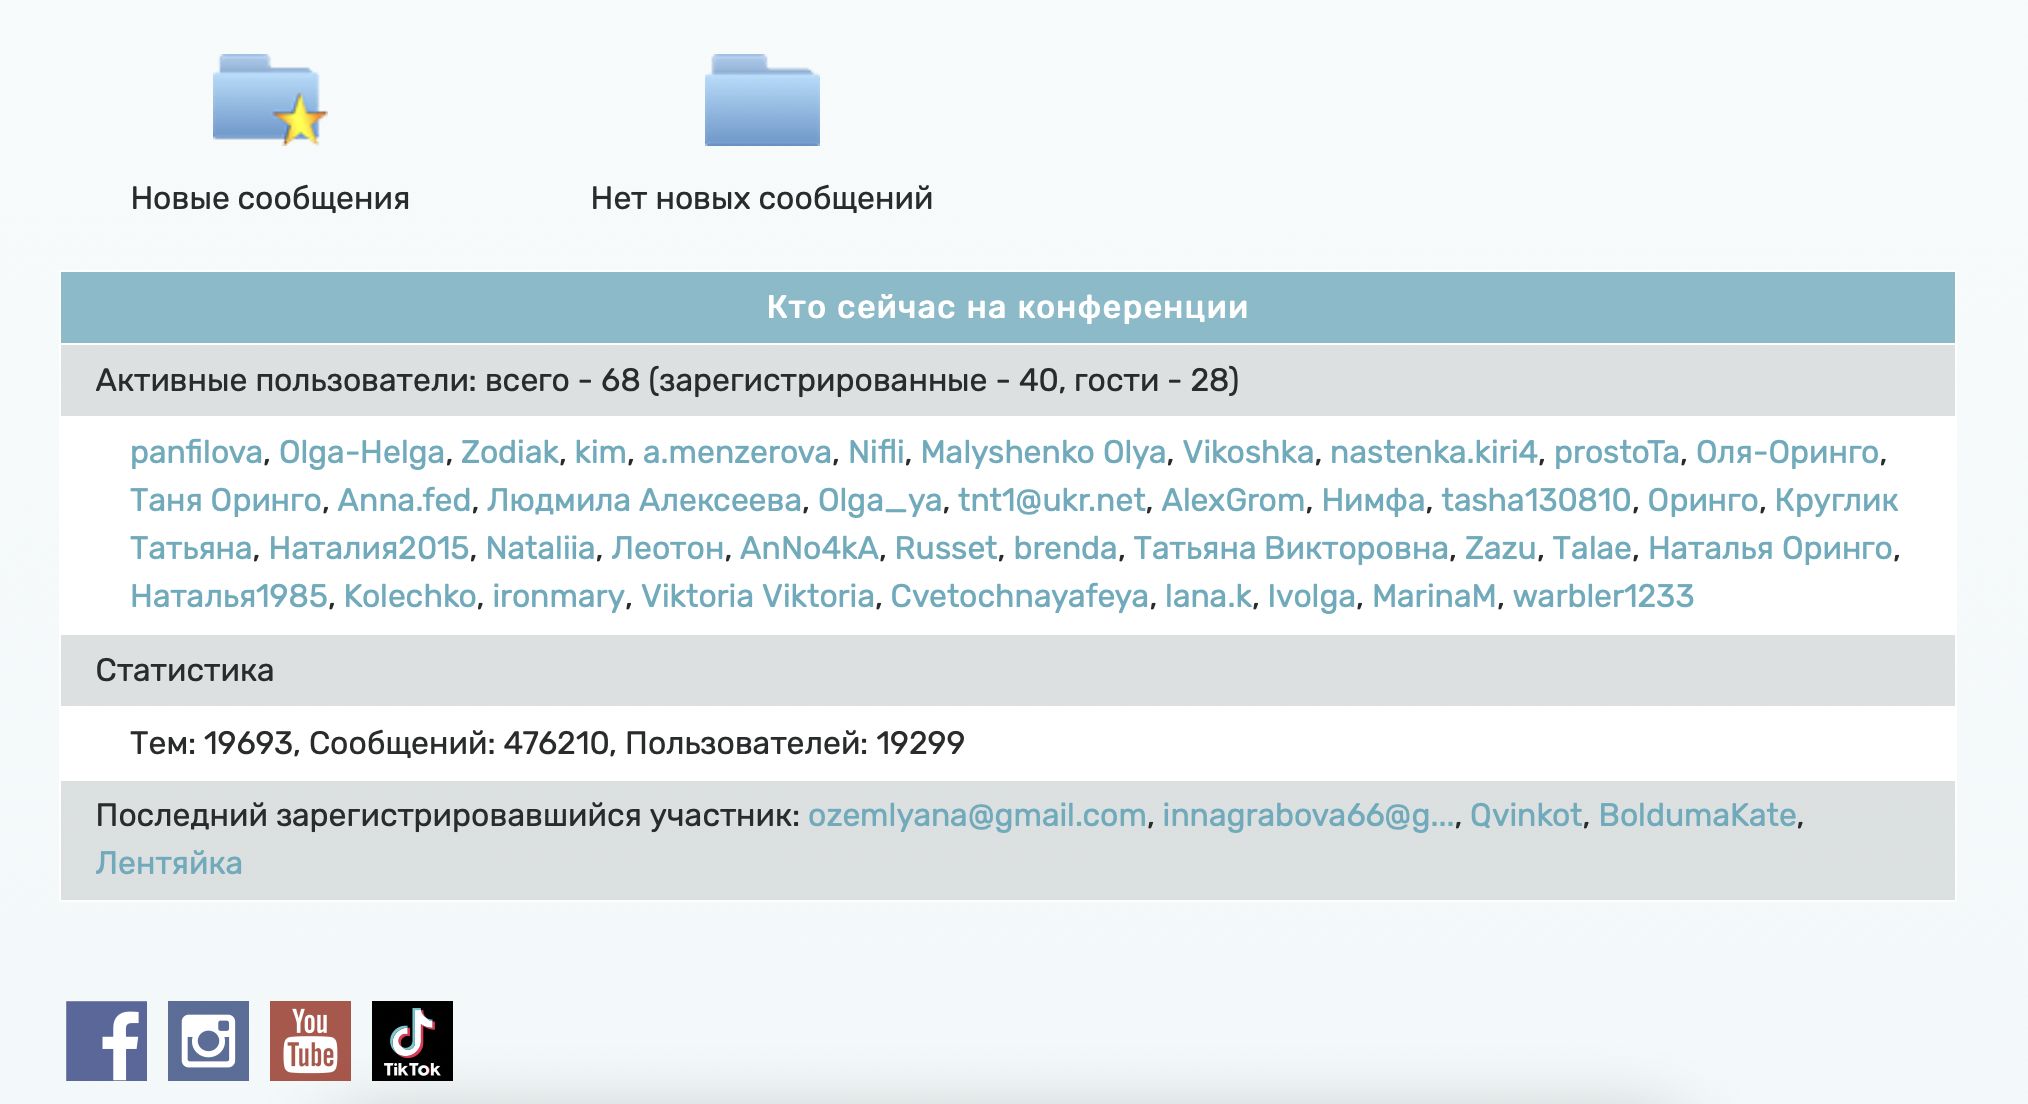Open user profile MarinaM
The height and width of the screenshot is (1104, 2028).
click(1434, 596)
